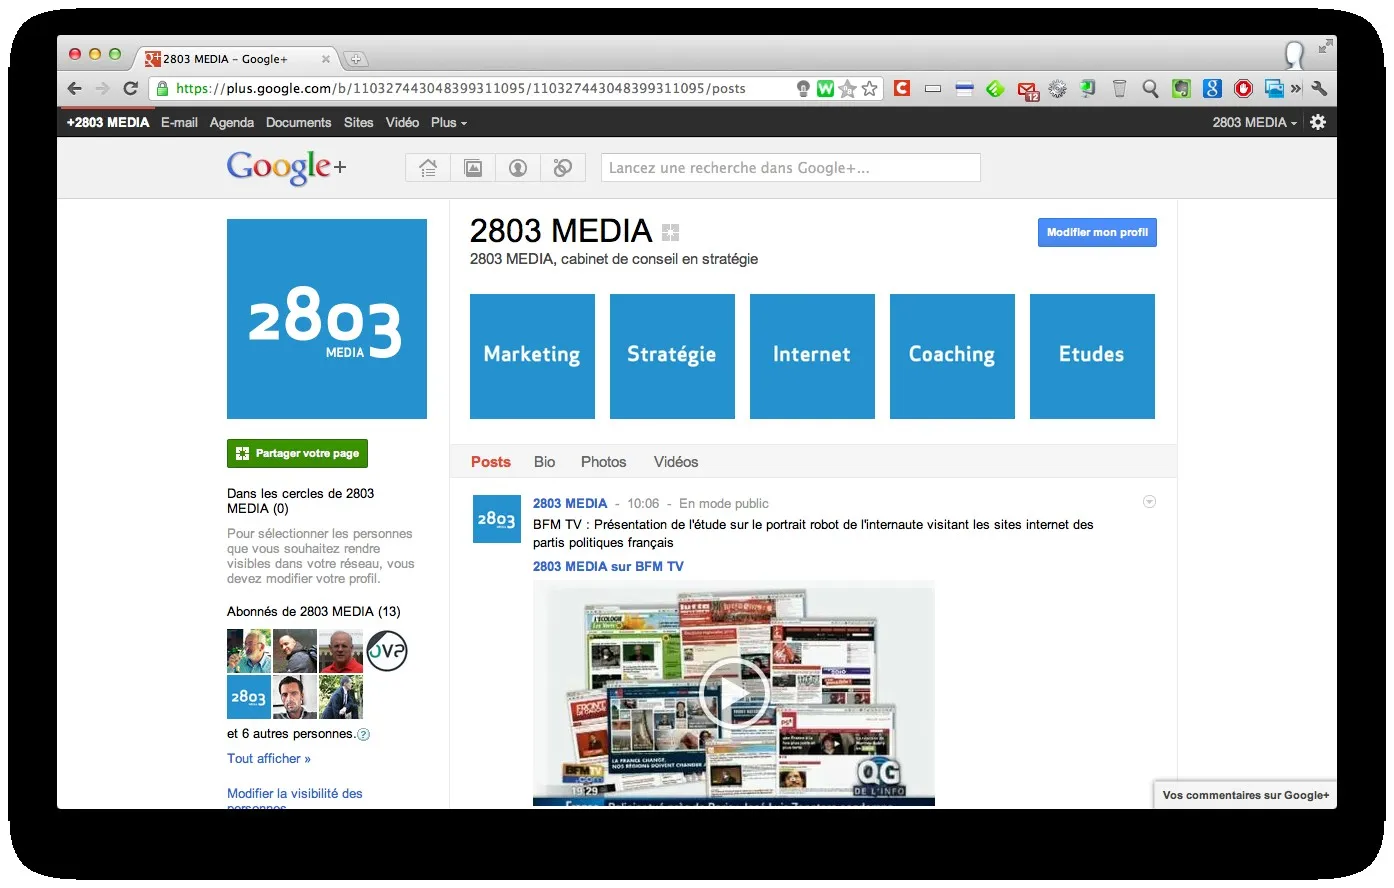Viewport: 1394px width, 888px height.
Task: Switch to the Vidéos tab
Action: (x=676, y=462)
